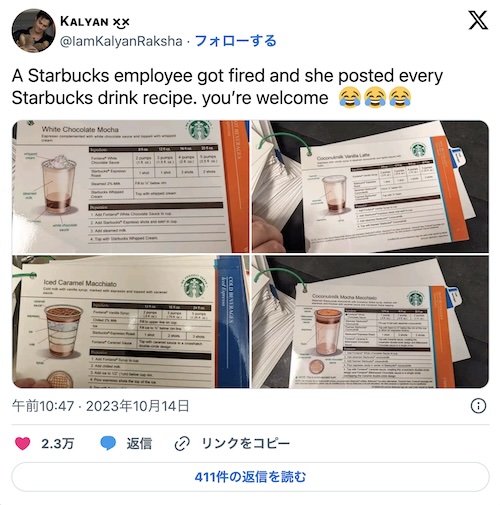
Task: Open the Coconutmilk Mocha Macchiato photo
Action: point(370,321)
